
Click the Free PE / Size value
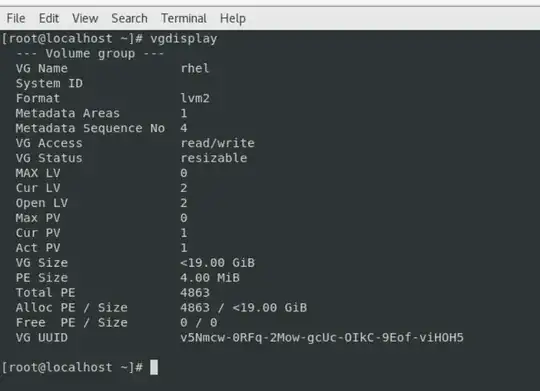coord(199,323)
